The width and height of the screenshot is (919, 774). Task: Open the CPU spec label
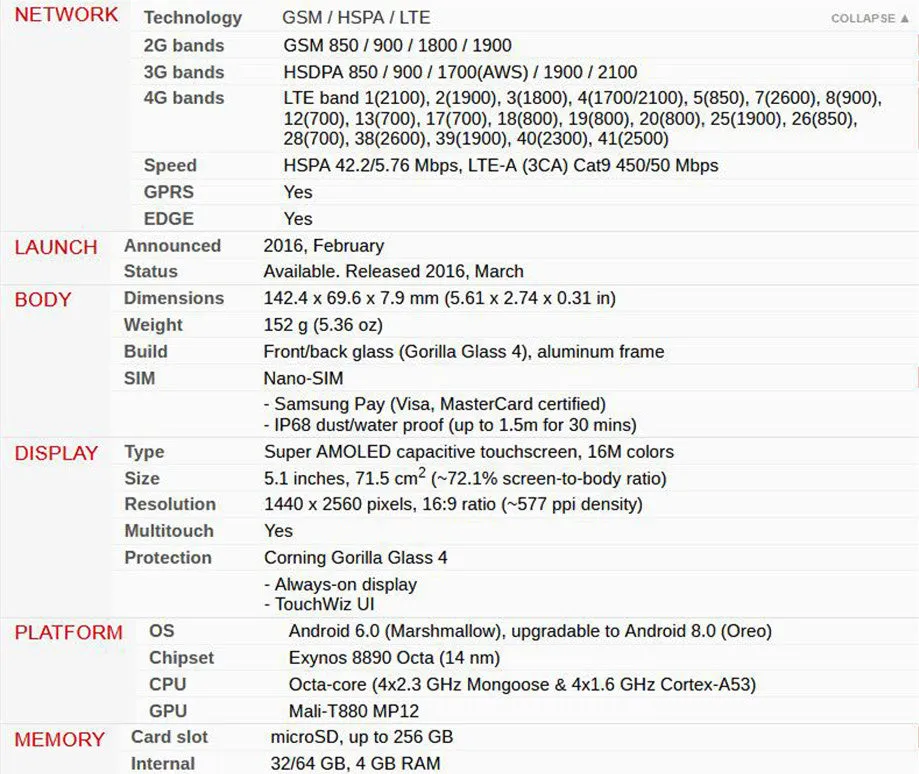168,684
